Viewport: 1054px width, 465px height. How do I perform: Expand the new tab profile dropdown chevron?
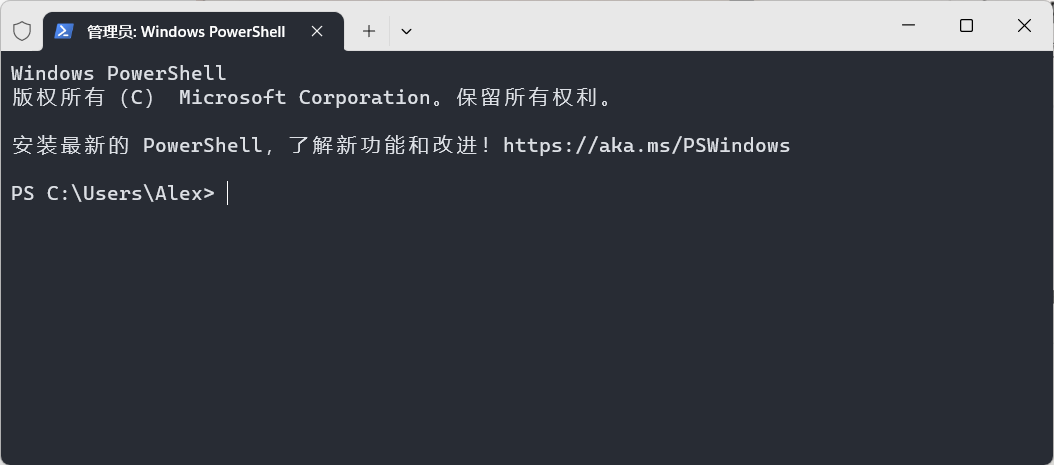point(406,31)
